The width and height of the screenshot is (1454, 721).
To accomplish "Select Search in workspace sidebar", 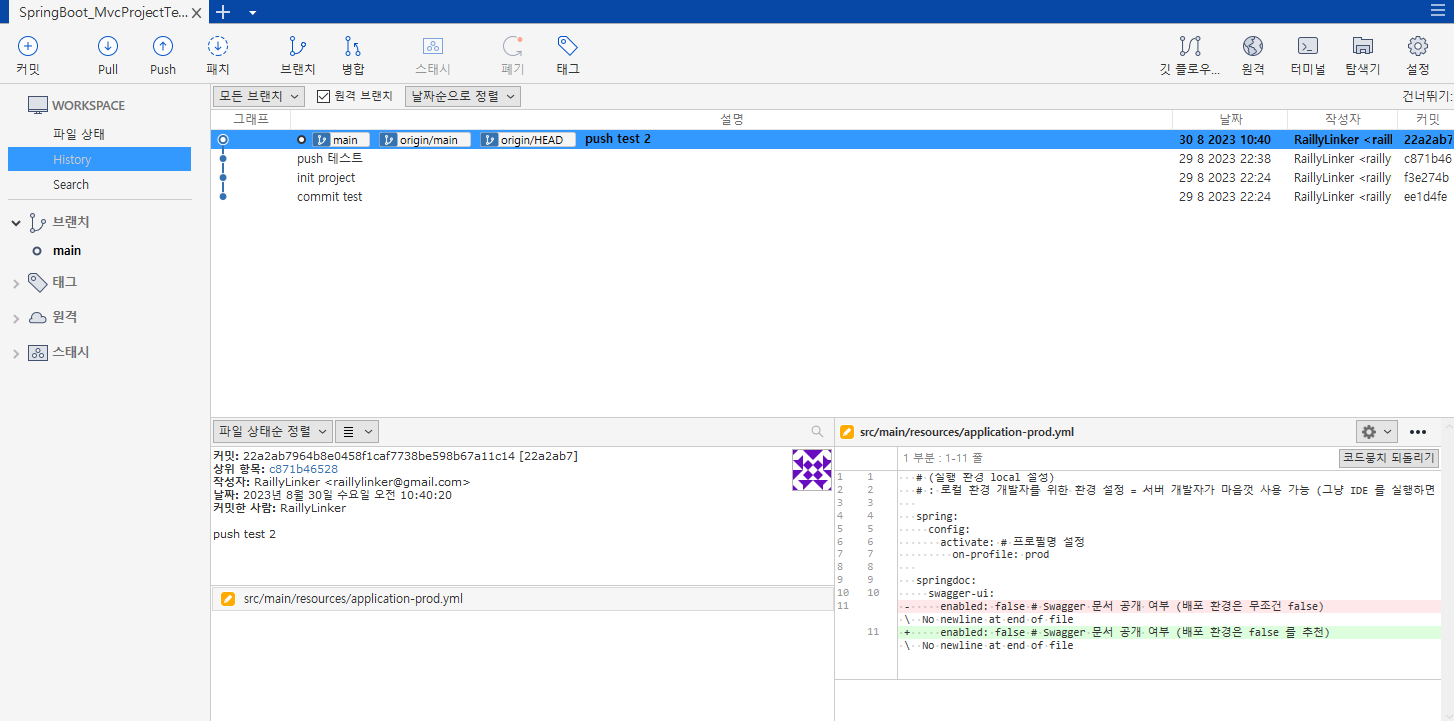I will 71,184.
